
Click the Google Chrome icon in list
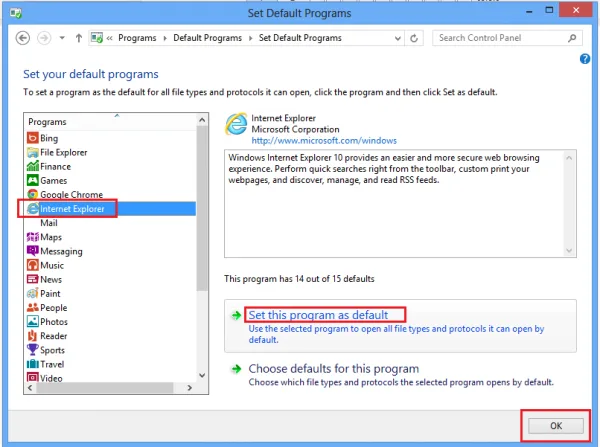pyautogui.click(x=33, y=194)
